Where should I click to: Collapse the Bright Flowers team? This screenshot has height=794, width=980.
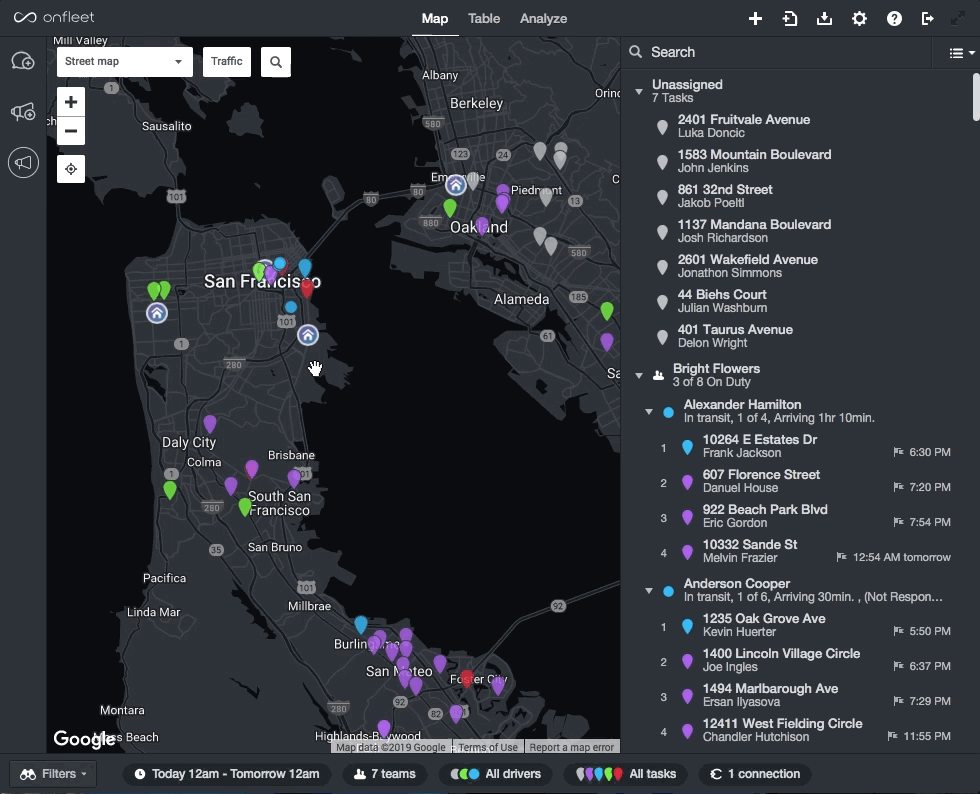(x=639, y=375)
